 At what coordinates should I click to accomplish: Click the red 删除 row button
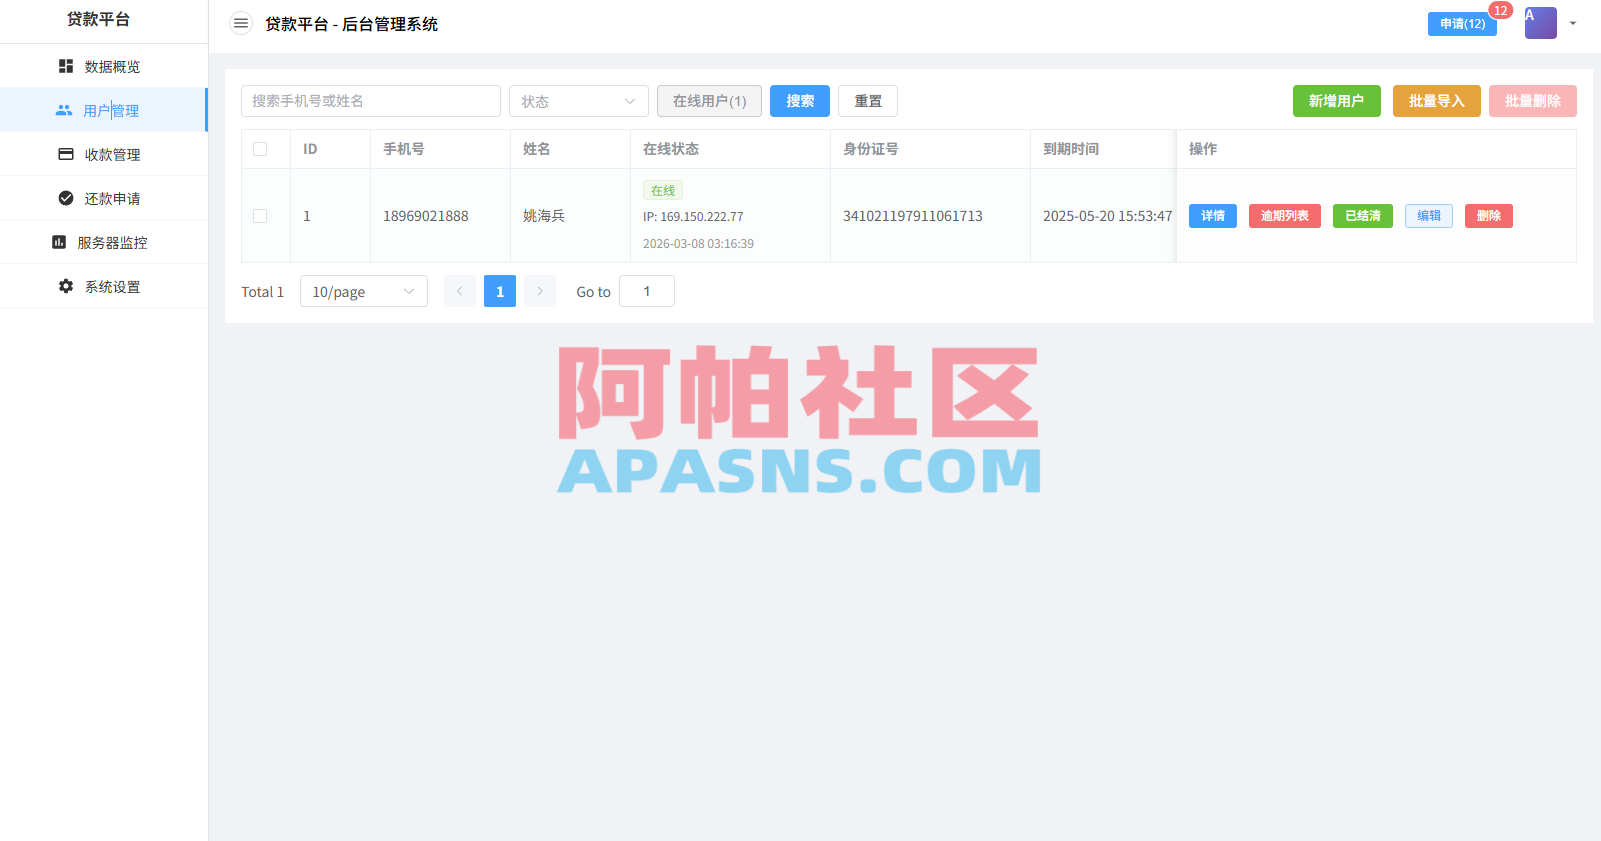click(x=1489, y=216)
